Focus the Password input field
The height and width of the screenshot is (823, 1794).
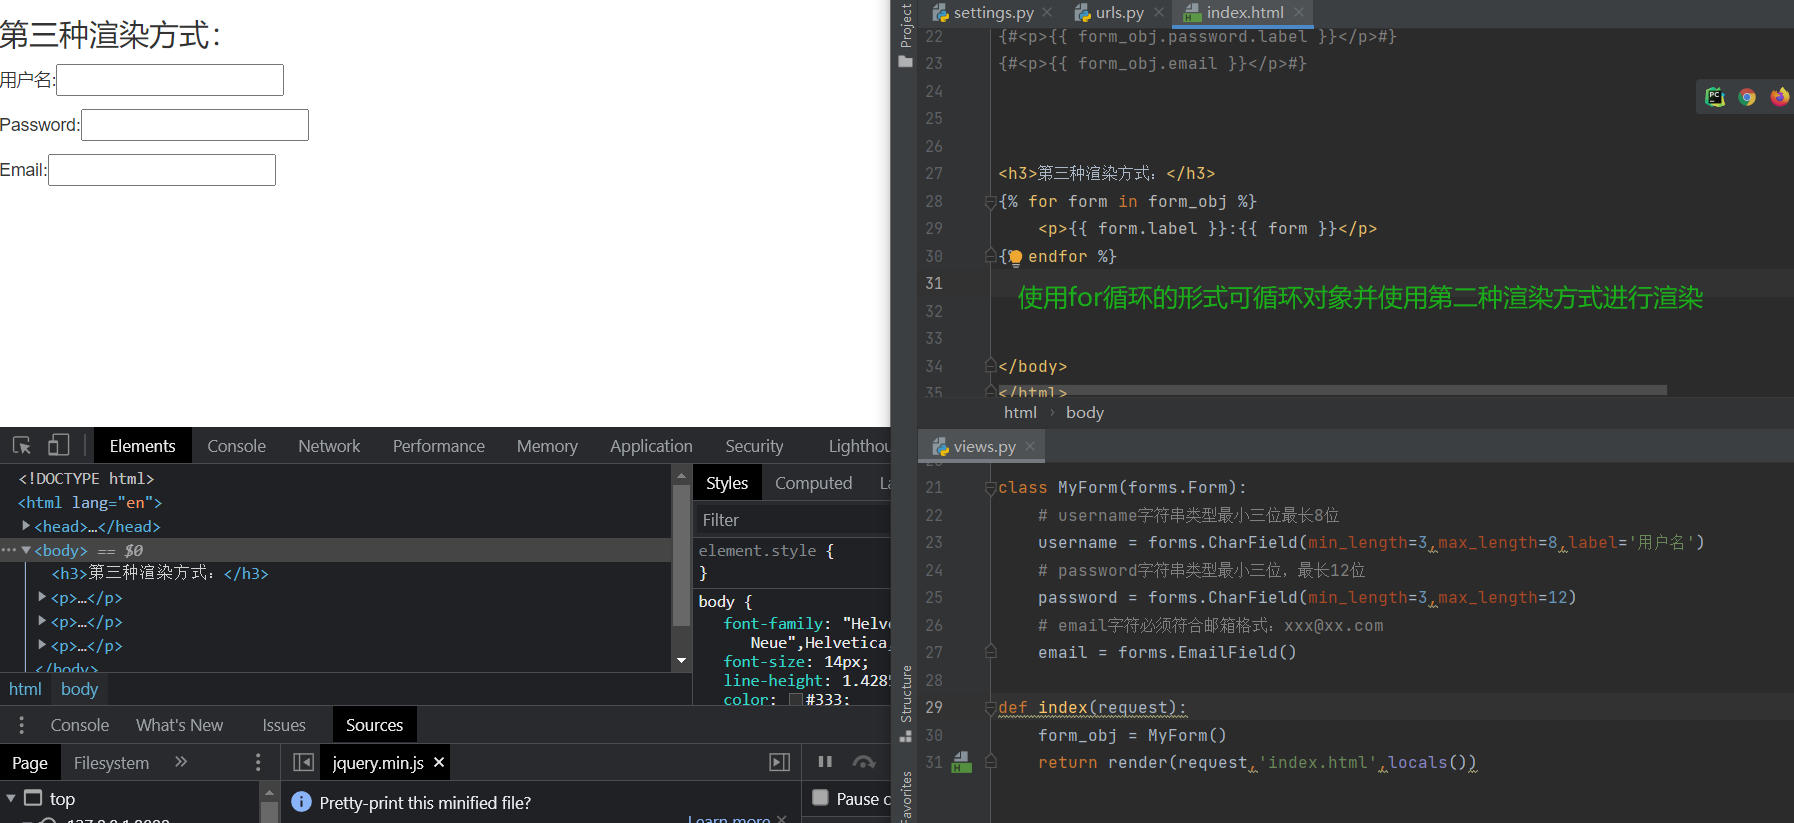[195, 125]
